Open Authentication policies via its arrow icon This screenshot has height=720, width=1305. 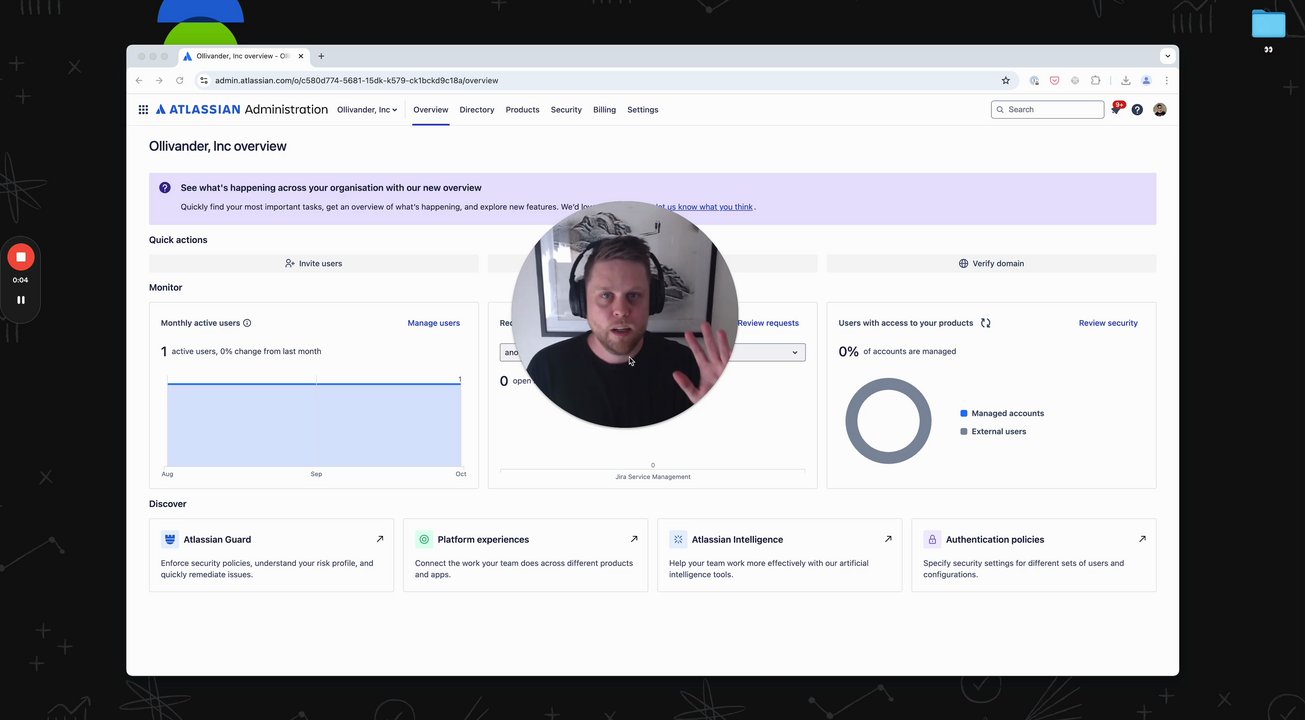coord(1142,539)
